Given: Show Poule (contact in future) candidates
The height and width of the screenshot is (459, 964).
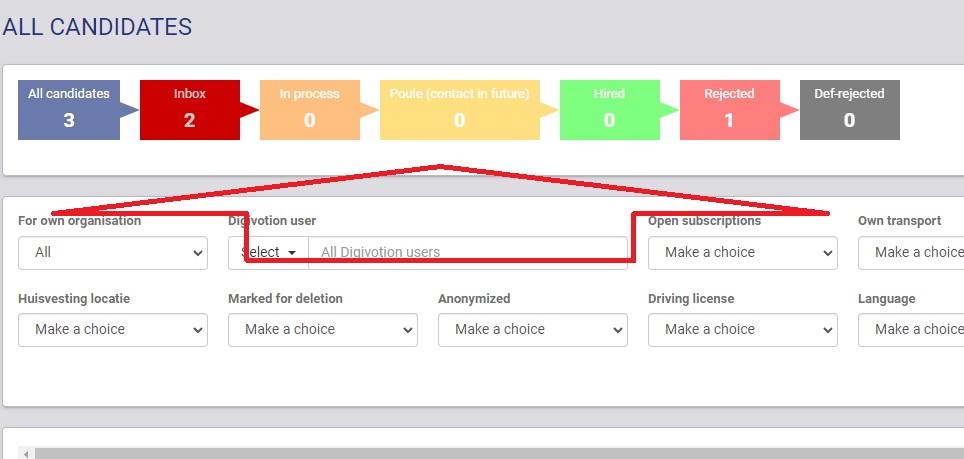Looking at the screenshot, I should click(x=459, y=109).
